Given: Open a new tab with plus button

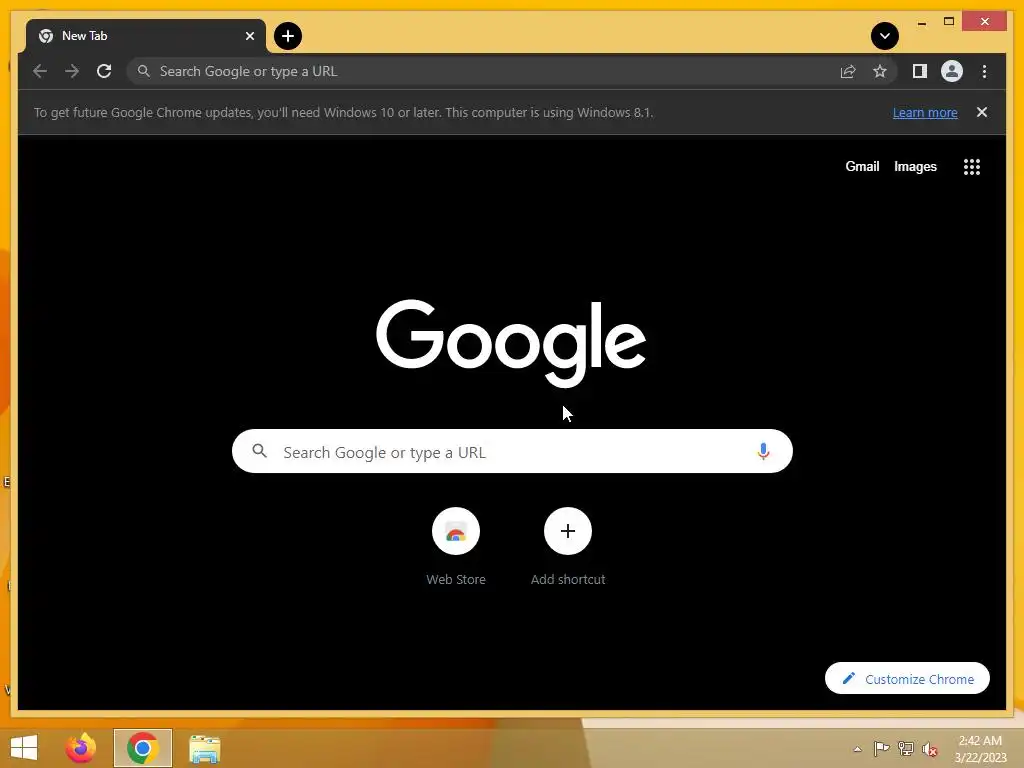Looking at the screenshot, I should click(288, 36).
